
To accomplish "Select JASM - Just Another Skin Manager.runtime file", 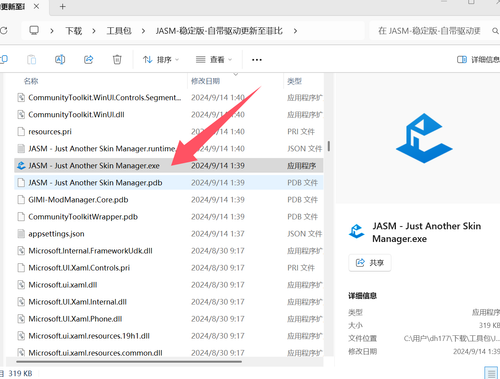I will 169,149.
